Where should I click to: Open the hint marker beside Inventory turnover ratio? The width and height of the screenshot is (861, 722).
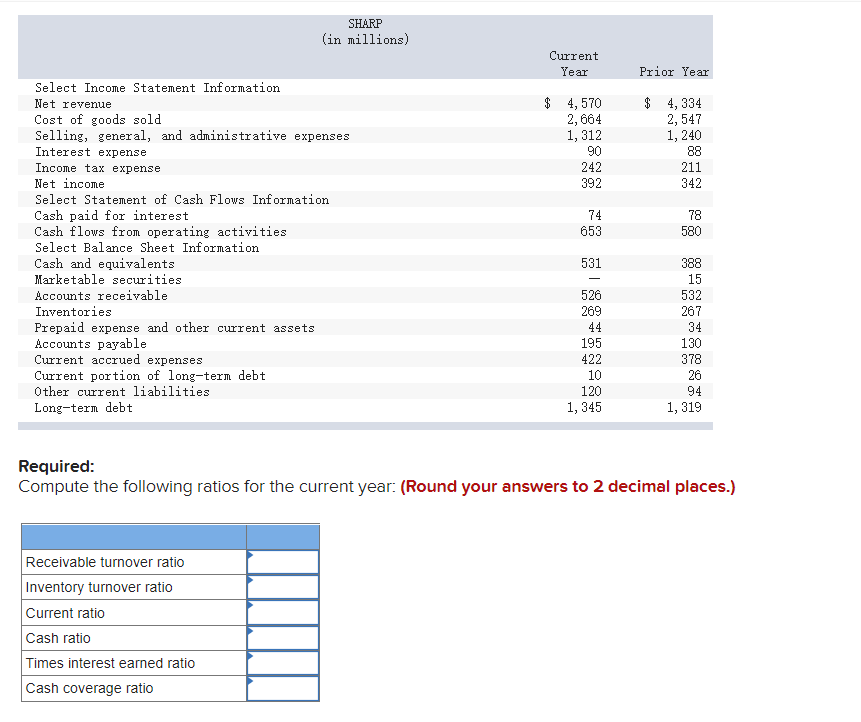[x=250, y=581]
